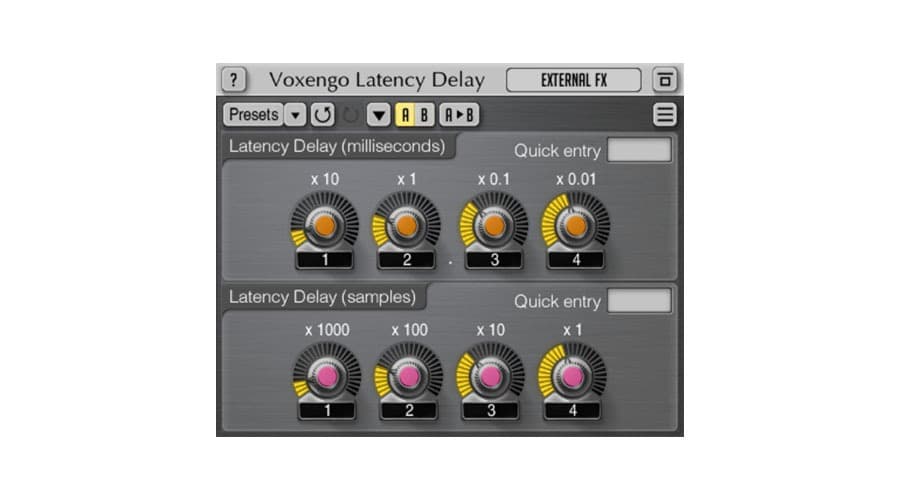
Task: Click the pink x 1000 samples knob
Action: [x=327, y=375]
